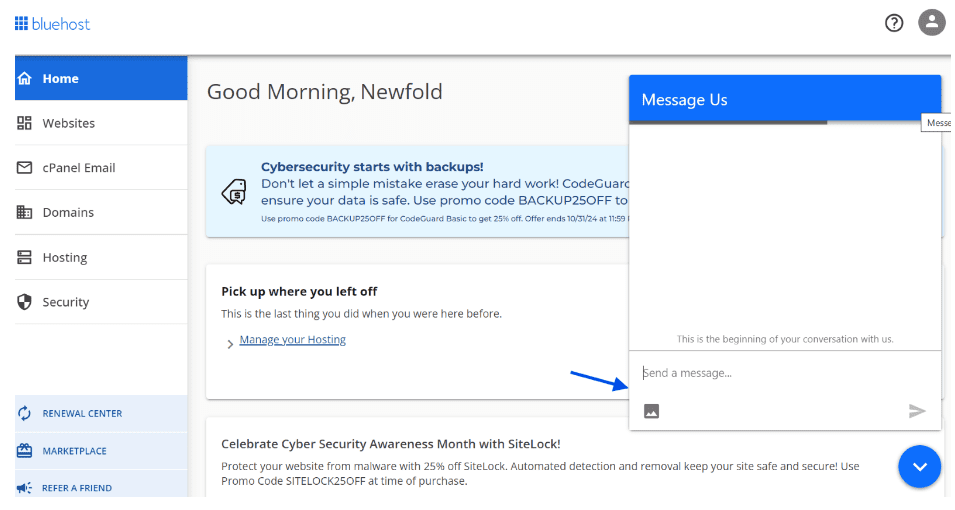This screenshot has width=955, height=510.
Task: Open the Domains sidebar item
Action: coord(101,212)
